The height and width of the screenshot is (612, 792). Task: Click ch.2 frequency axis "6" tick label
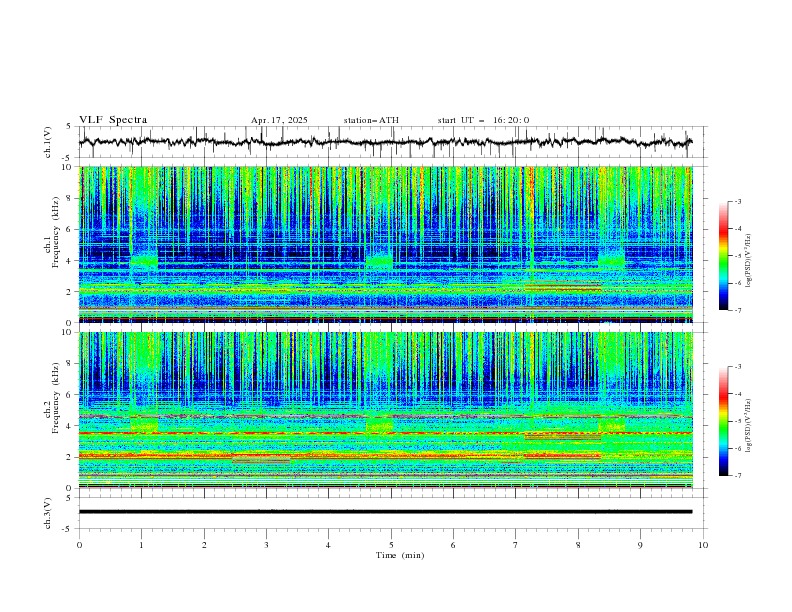pyautogui.click(x=70, y=395)
